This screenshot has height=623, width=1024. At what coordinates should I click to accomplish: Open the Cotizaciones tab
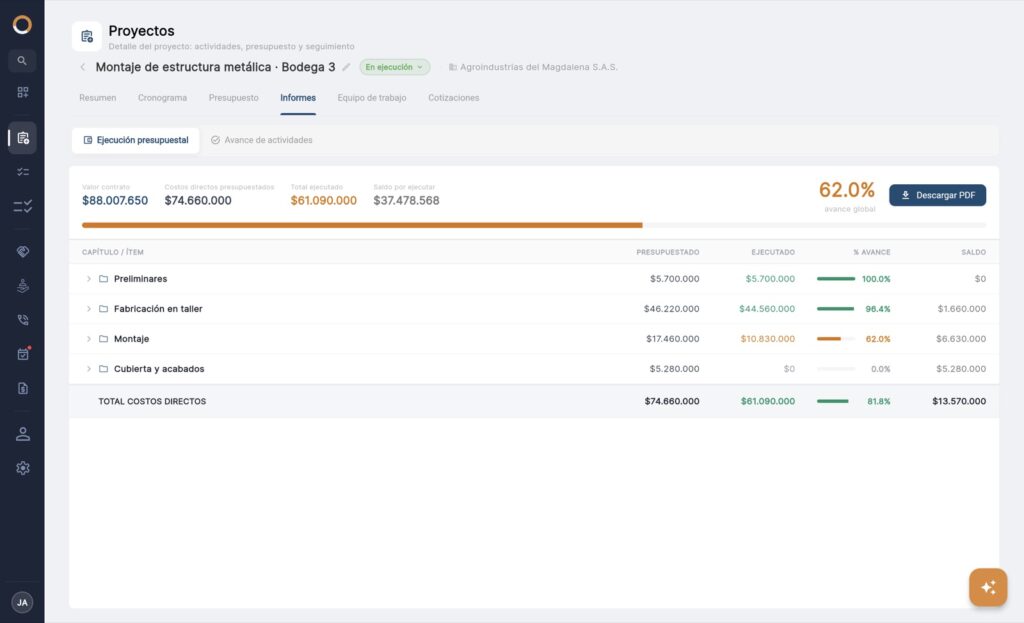(x=453, y=98)
